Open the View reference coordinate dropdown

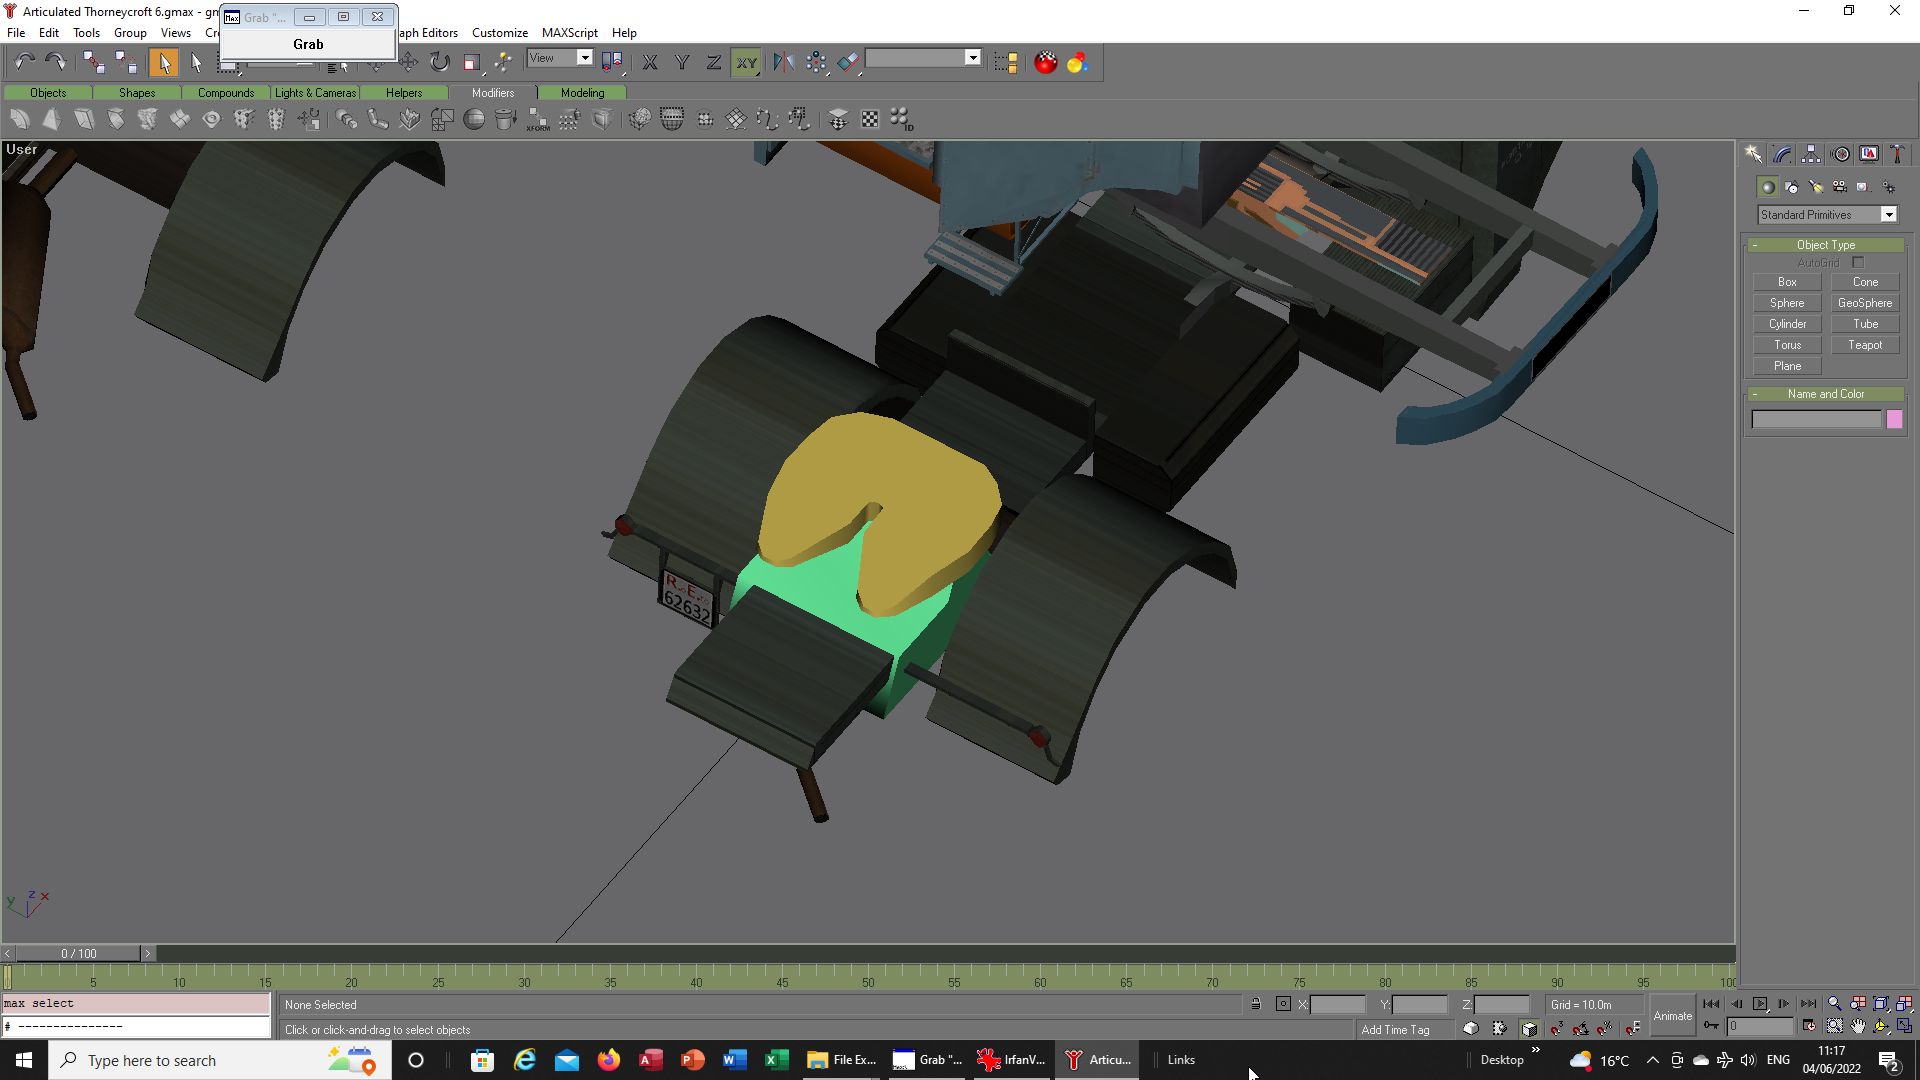click(585, 58)
